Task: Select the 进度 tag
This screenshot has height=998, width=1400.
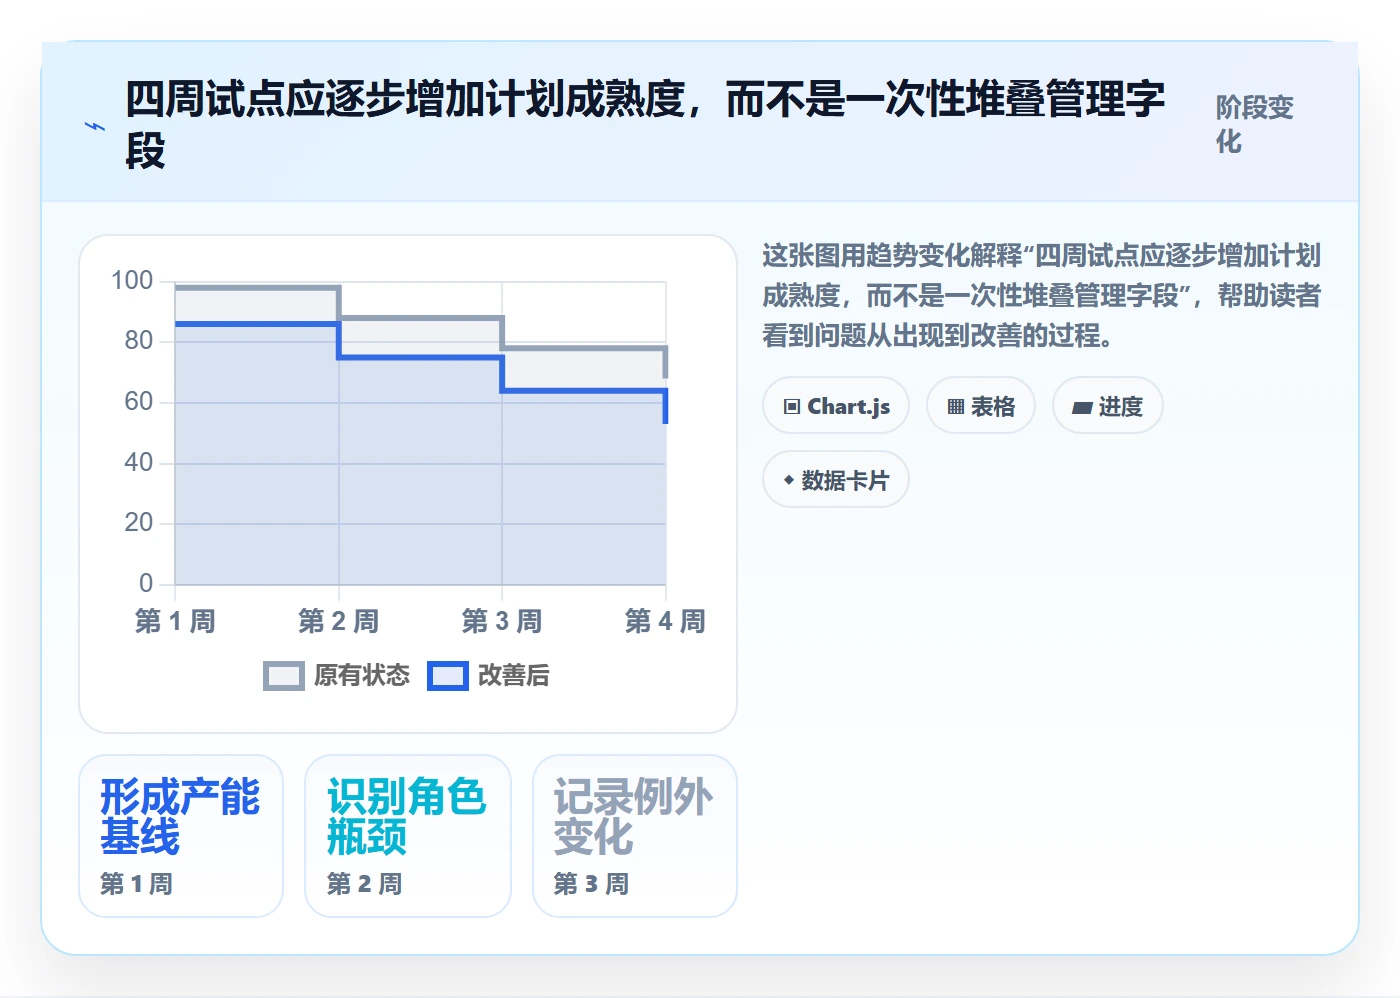Action: tap(1108, 406)
